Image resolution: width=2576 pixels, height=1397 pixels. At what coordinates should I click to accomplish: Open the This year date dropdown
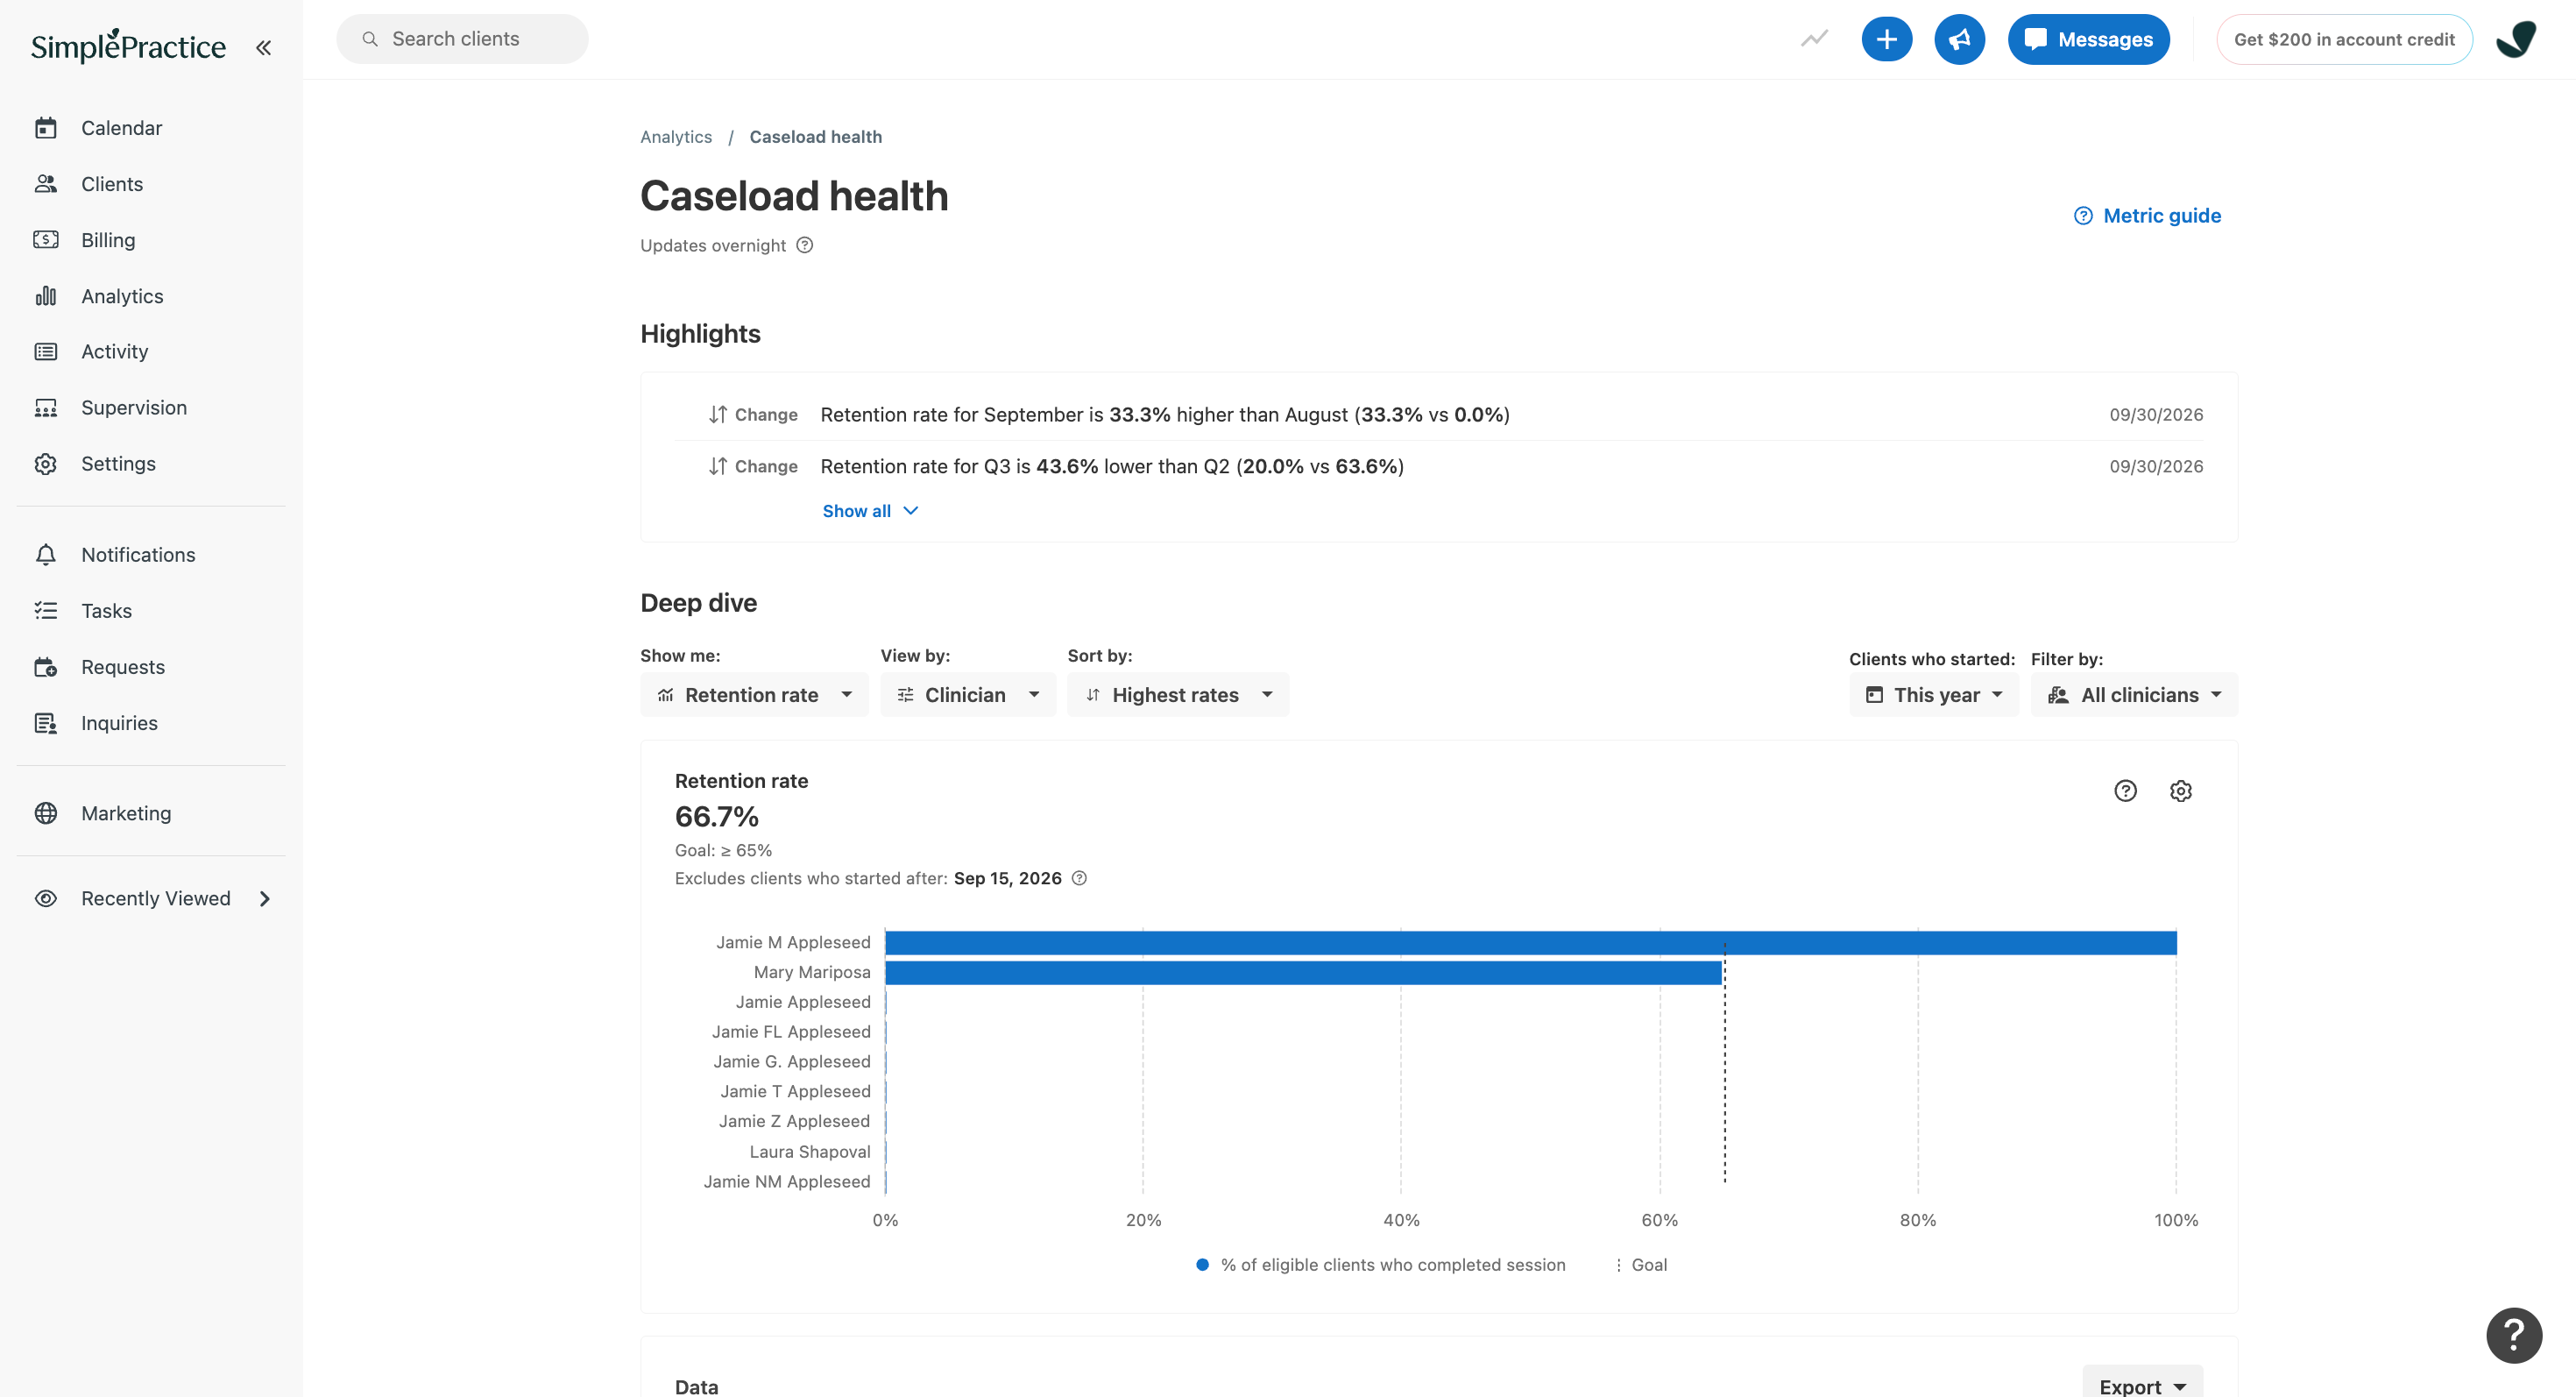[1933, 695]
